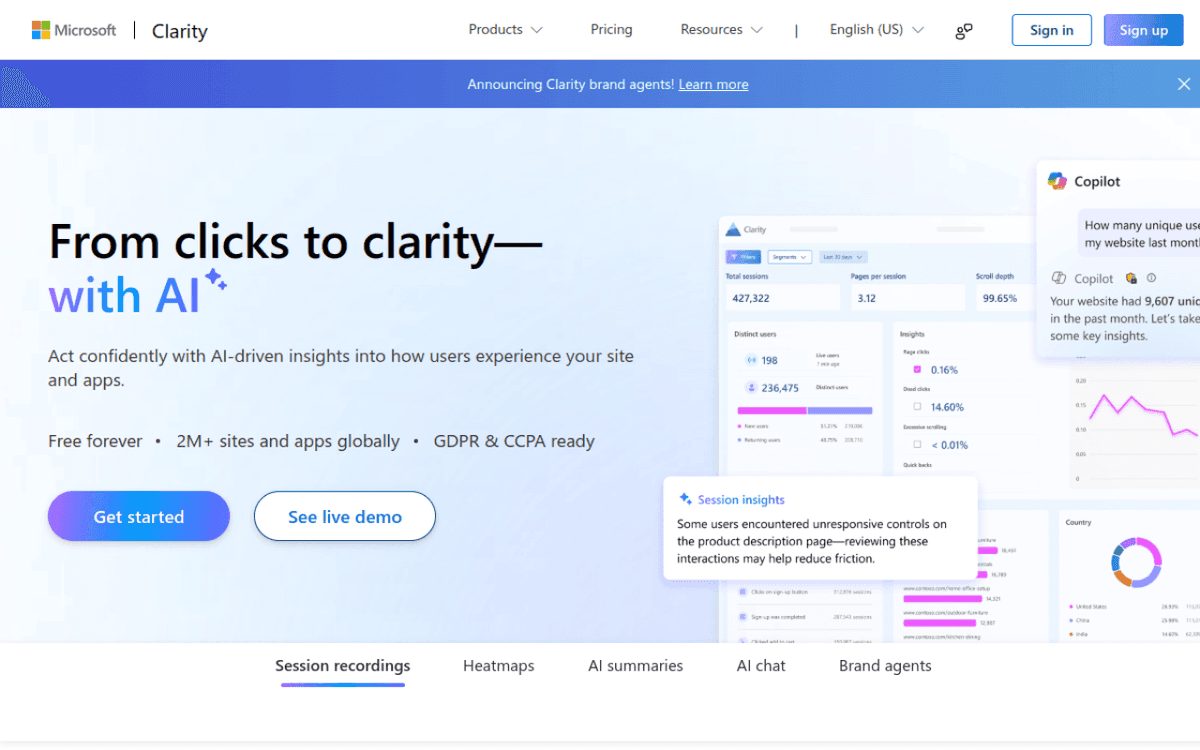Open the contact sales icon in the header
The width and height of the screenshot is (1200, 750).
pos(963,30)
